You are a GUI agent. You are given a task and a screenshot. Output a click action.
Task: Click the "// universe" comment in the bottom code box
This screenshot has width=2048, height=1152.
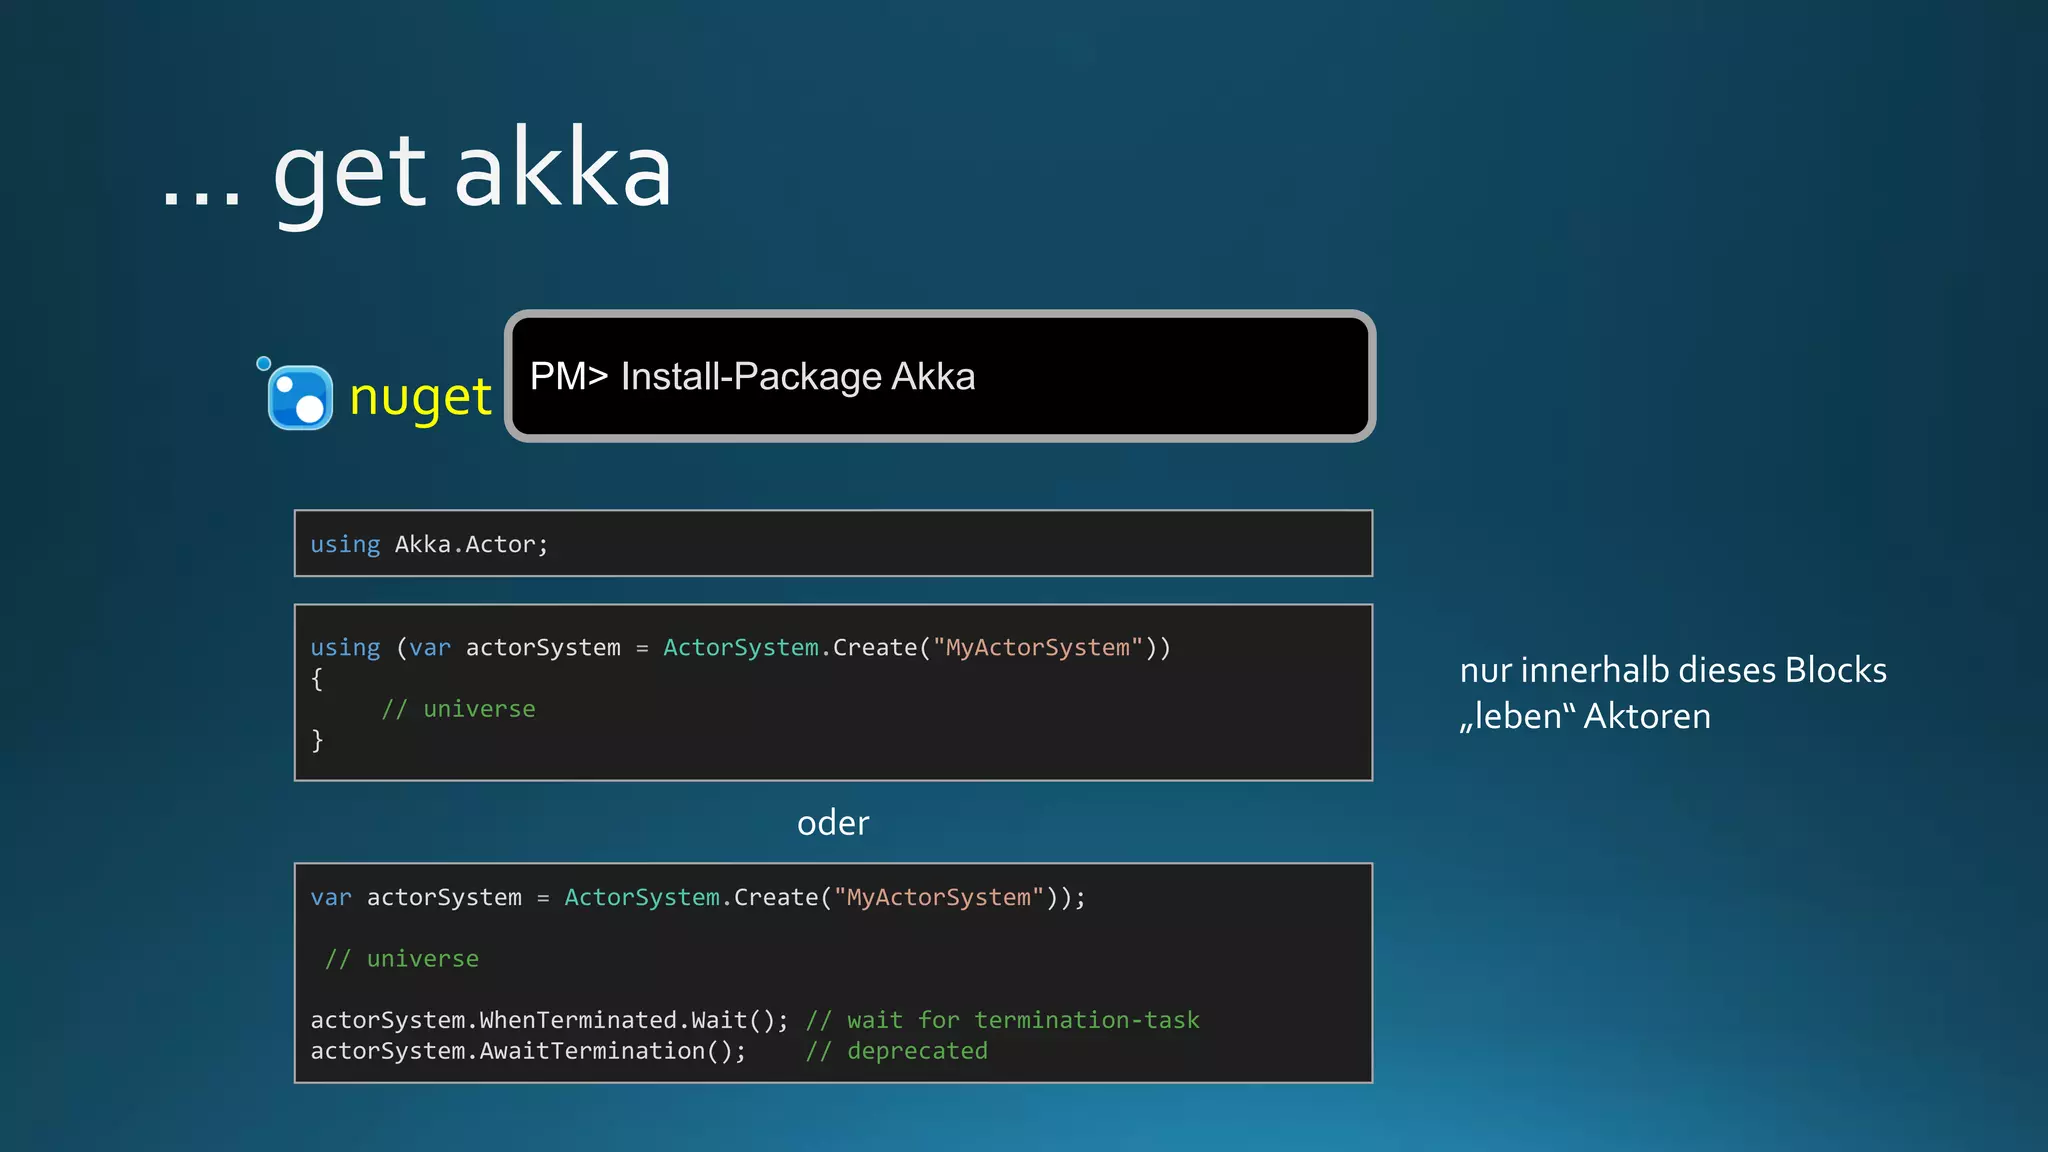click(x=402, y=959)
